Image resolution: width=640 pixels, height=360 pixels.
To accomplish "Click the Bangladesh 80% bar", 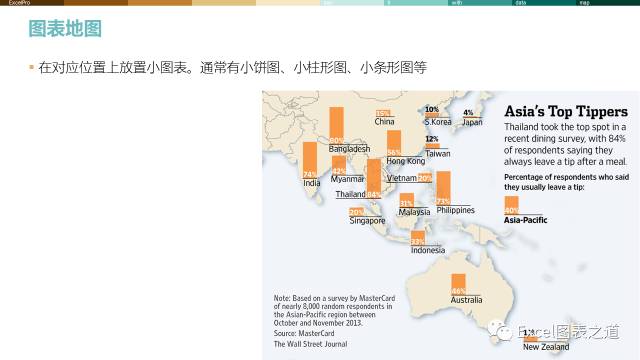I will coord(336,126).
